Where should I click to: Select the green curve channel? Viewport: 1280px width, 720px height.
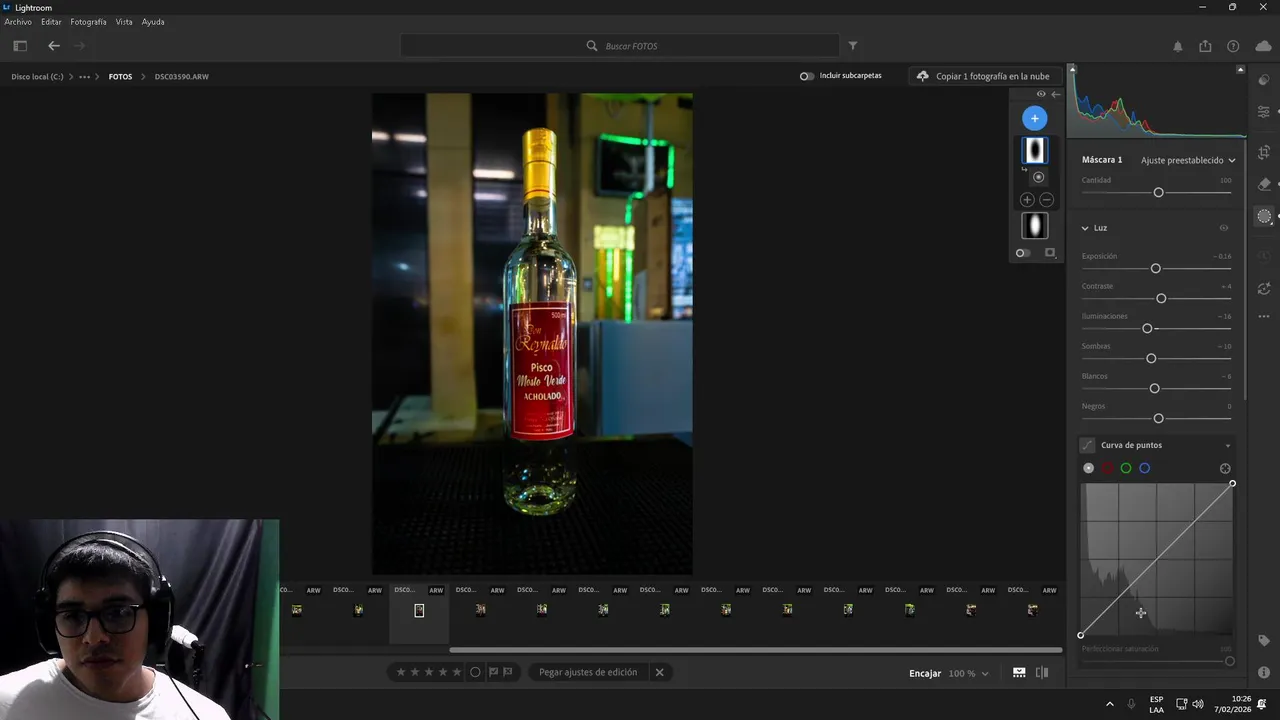(x=1126, y=468)
